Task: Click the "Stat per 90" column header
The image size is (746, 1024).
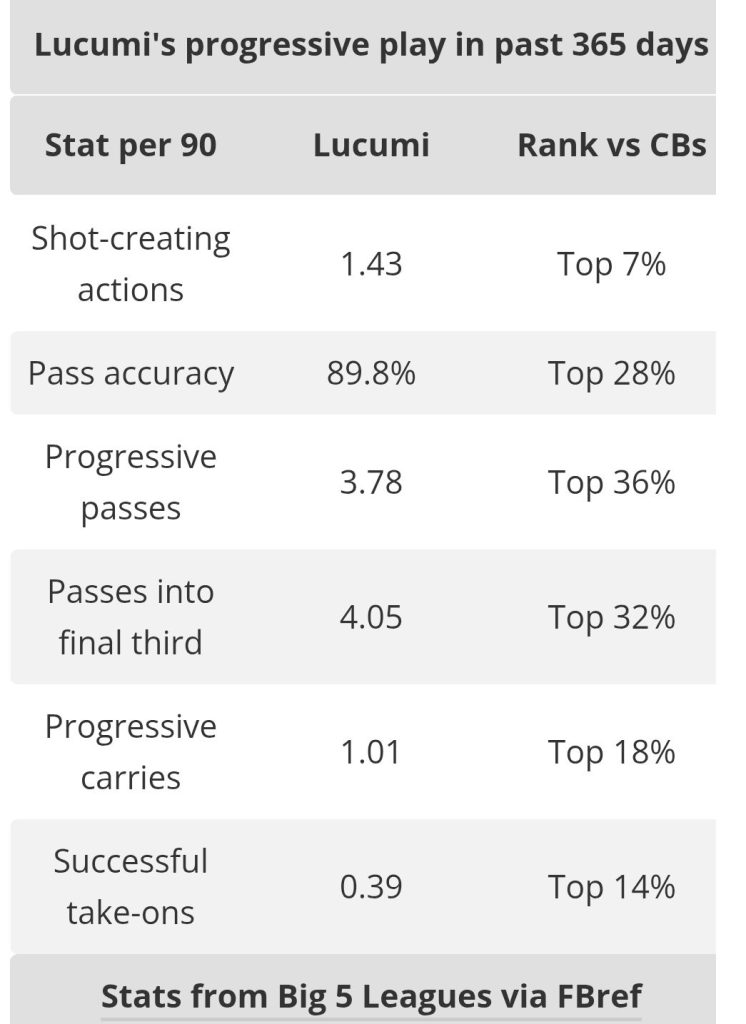Action: pos(130,145)
